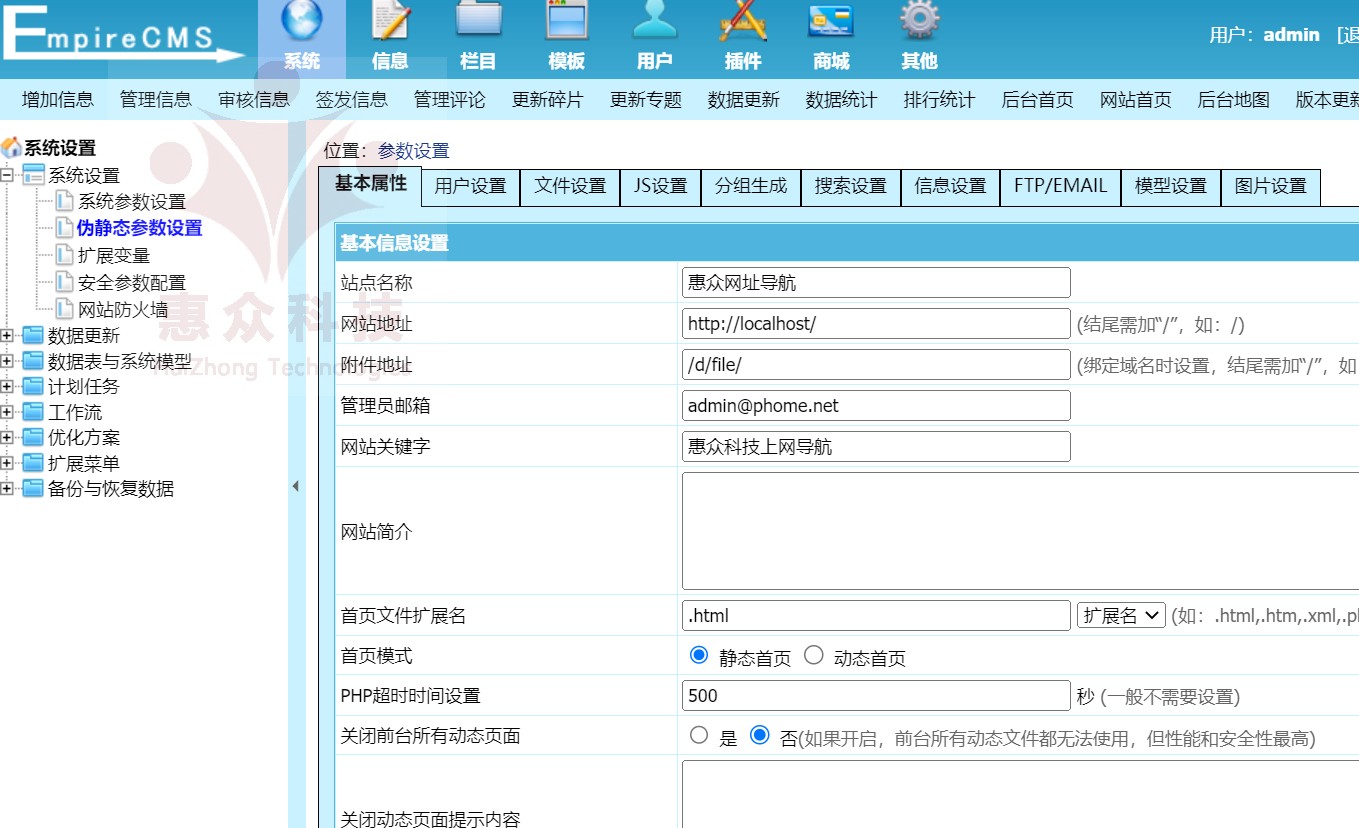This screenshot has width=1359, height=828.
Task: Select 动态首页 radio button
Action: pos(814,656)
